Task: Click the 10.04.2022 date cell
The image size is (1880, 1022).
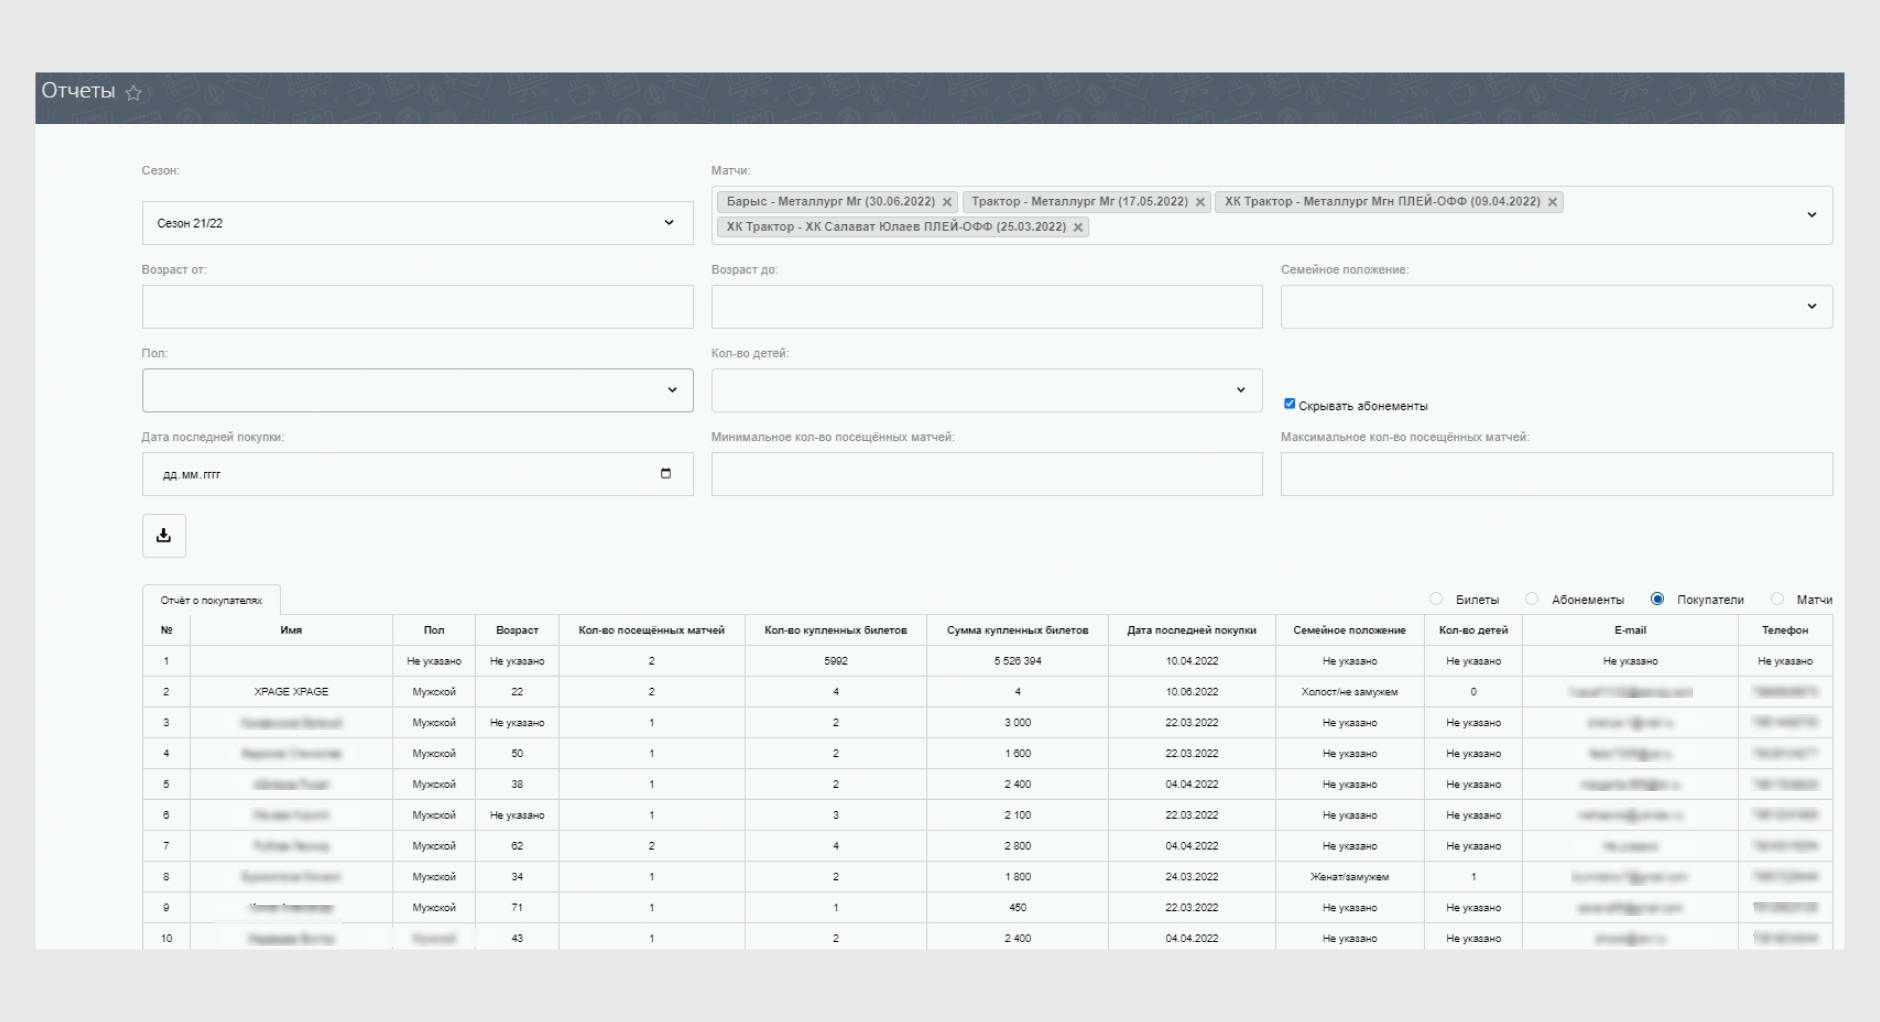Action: 1191,661
